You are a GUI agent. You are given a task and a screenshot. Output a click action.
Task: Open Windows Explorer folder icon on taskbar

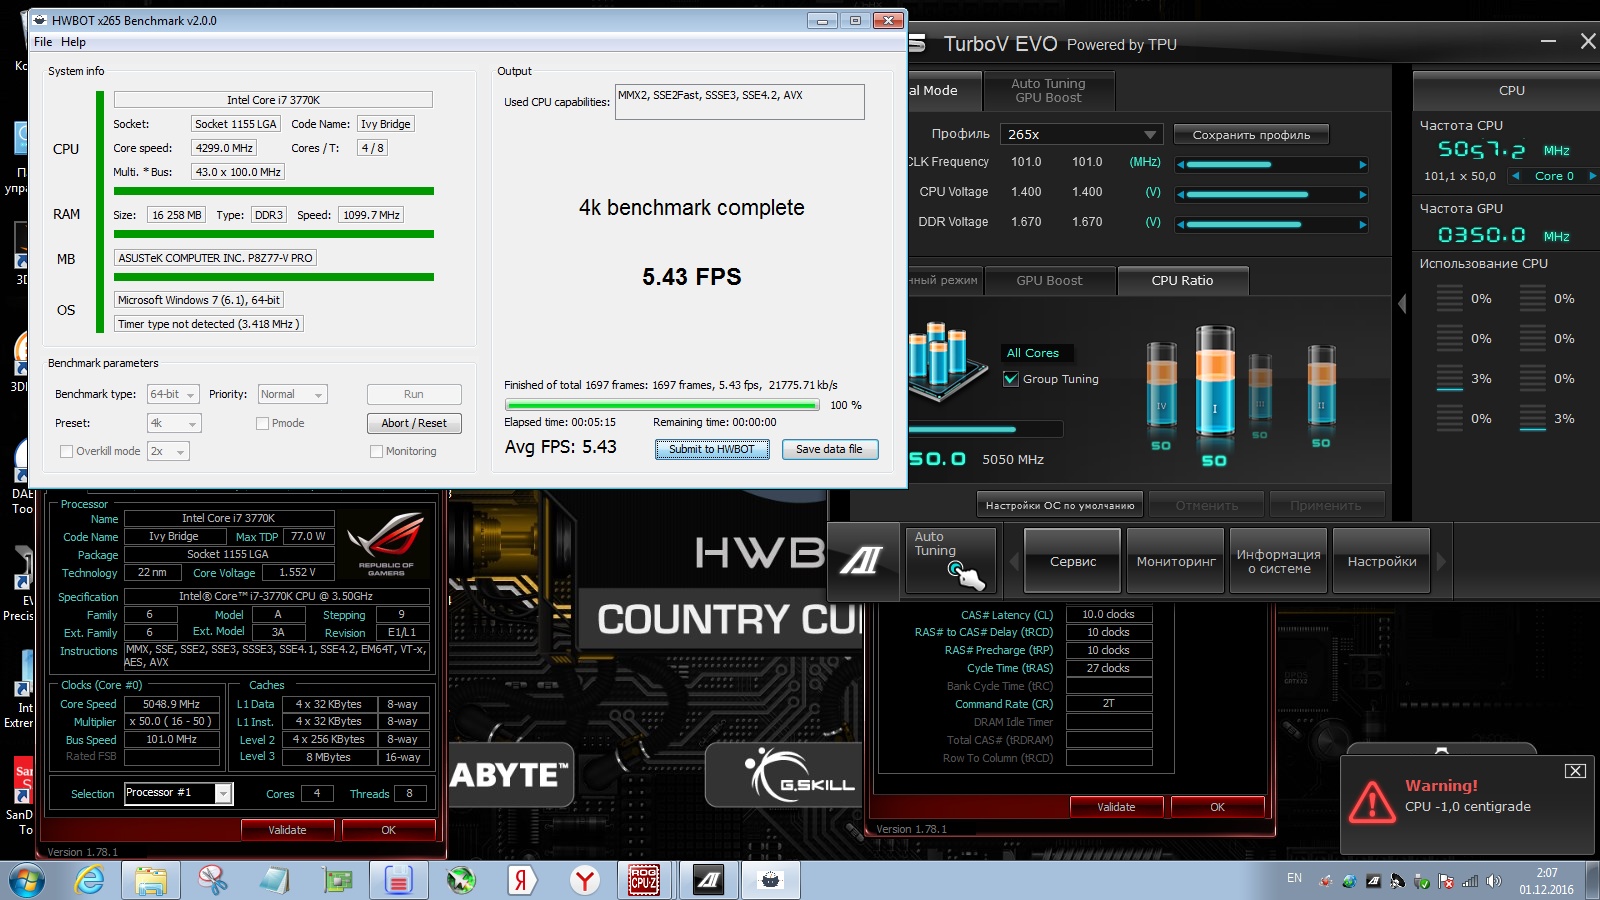click(x=151, y=881)
